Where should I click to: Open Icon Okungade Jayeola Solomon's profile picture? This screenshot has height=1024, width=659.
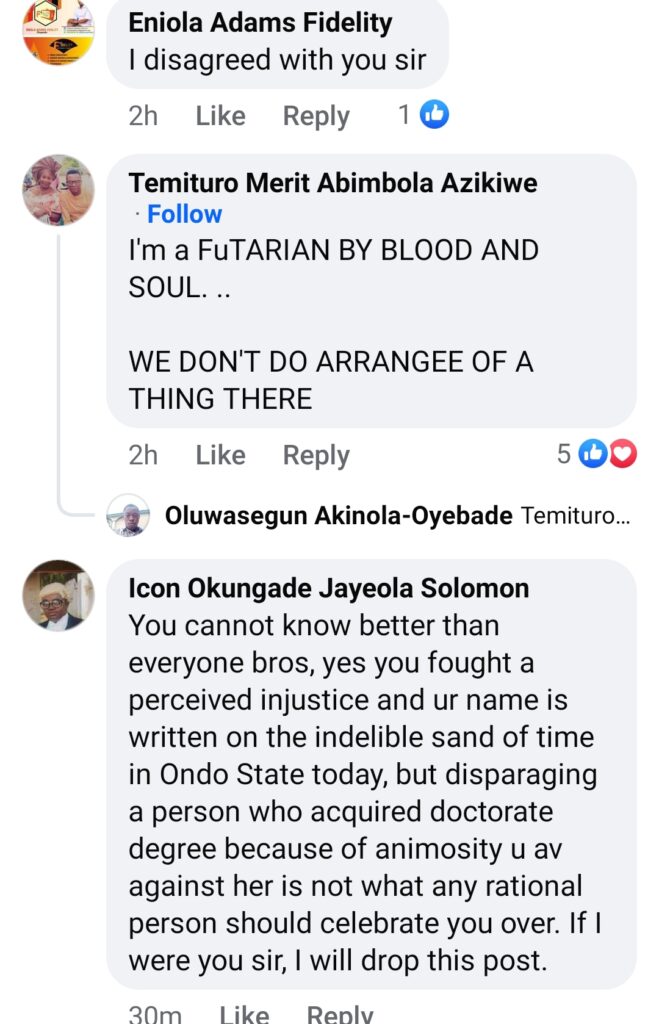[58, 595]
